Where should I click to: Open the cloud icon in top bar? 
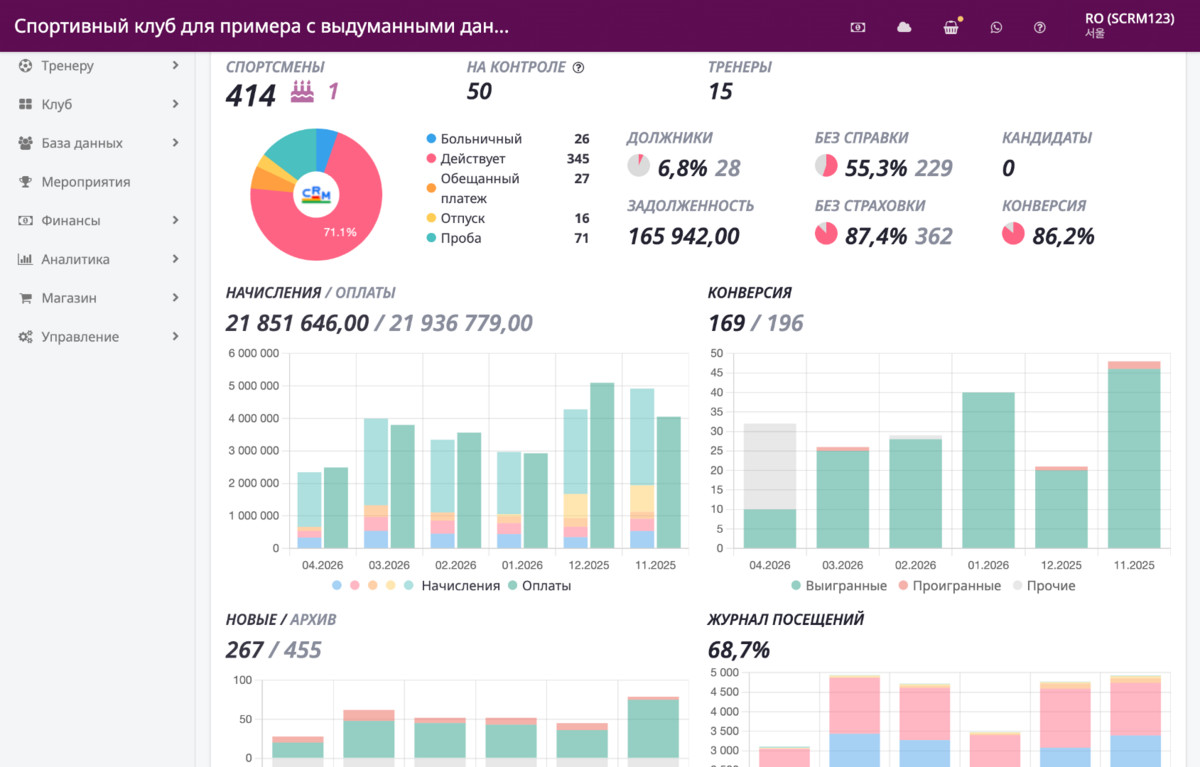[904, 27]
